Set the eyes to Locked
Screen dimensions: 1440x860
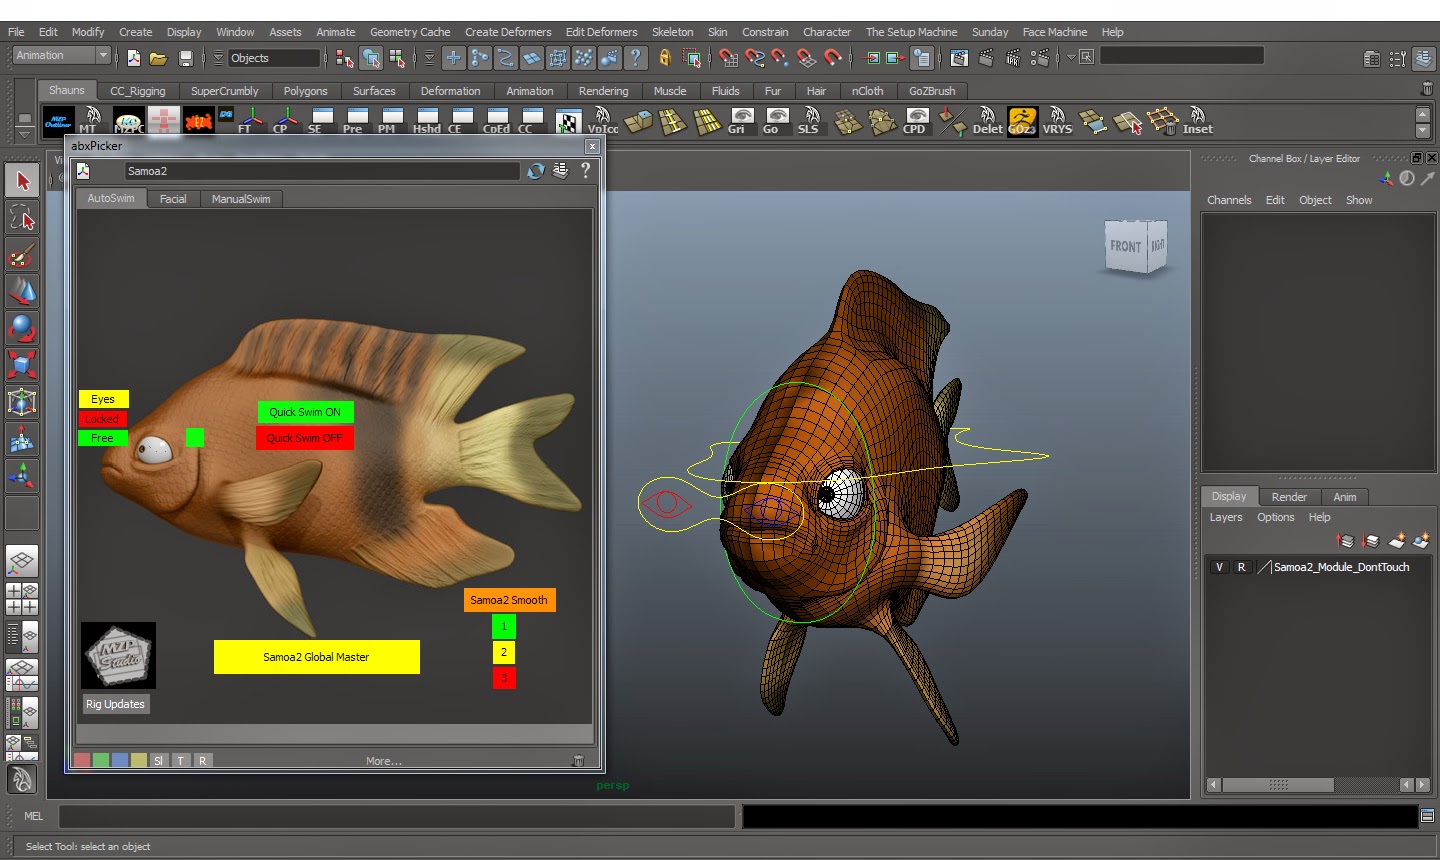tap(102, 419)
